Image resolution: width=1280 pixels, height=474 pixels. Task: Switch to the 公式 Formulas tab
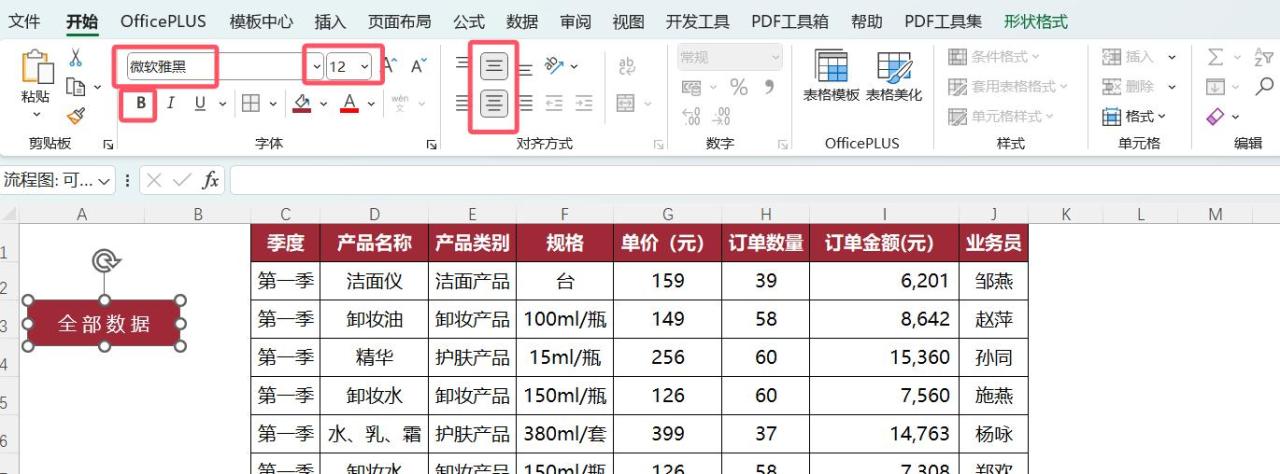click(x=469, y=21)
